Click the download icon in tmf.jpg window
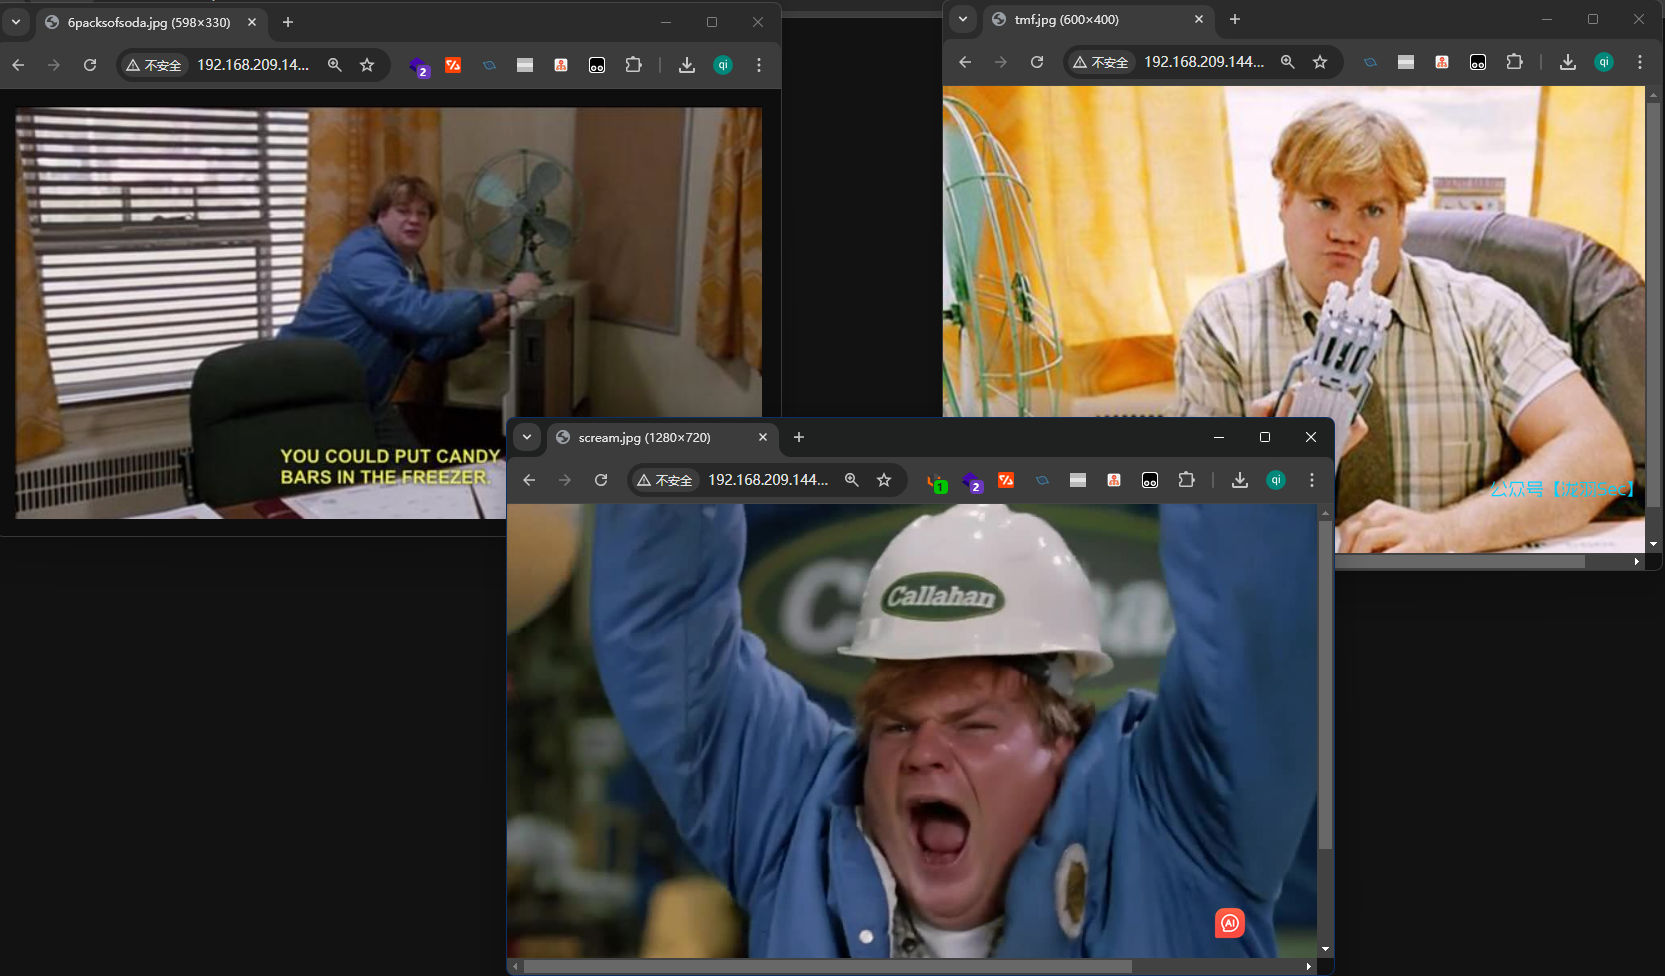Viewport: 1665px width, 976px height. tap(1567, 62)
